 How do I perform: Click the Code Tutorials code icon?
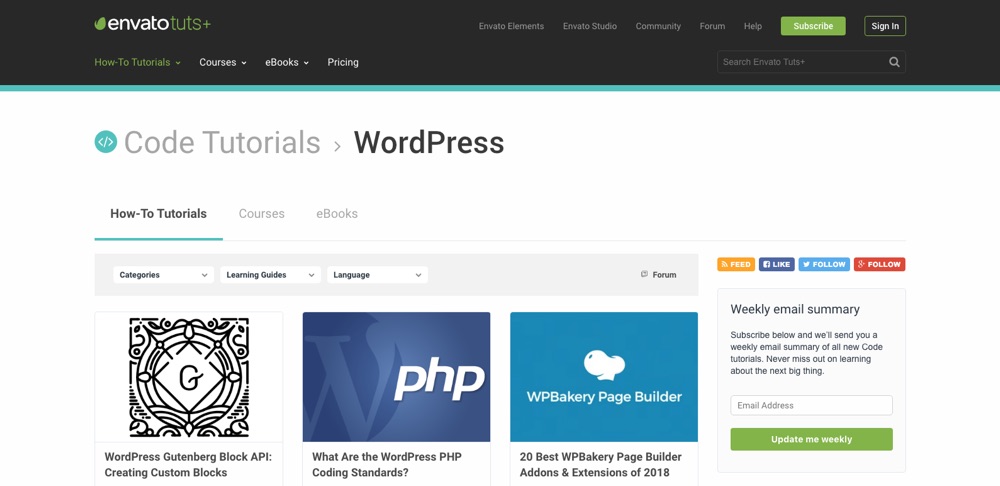tap(106, 142)
